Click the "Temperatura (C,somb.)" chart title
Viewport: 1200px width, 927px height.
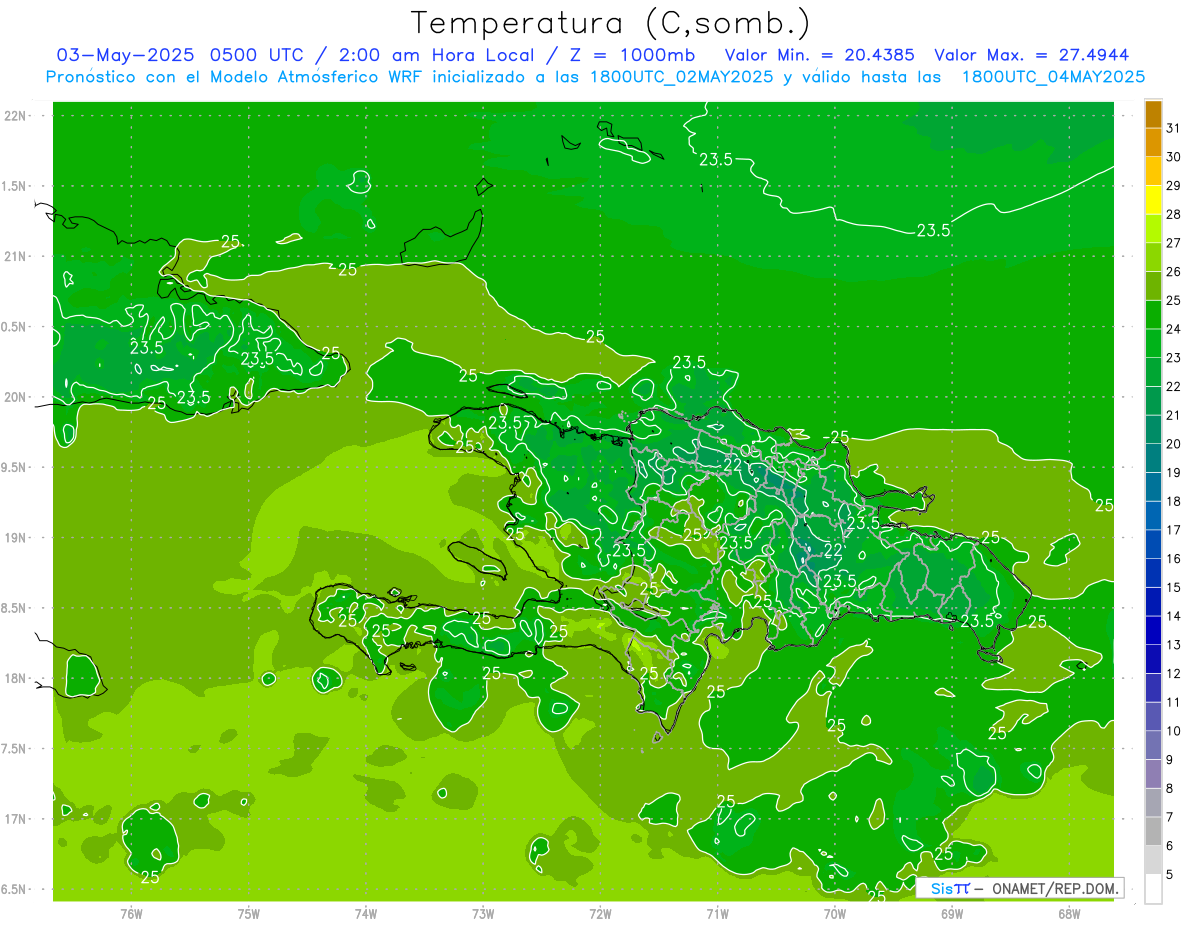coord(611,23)
